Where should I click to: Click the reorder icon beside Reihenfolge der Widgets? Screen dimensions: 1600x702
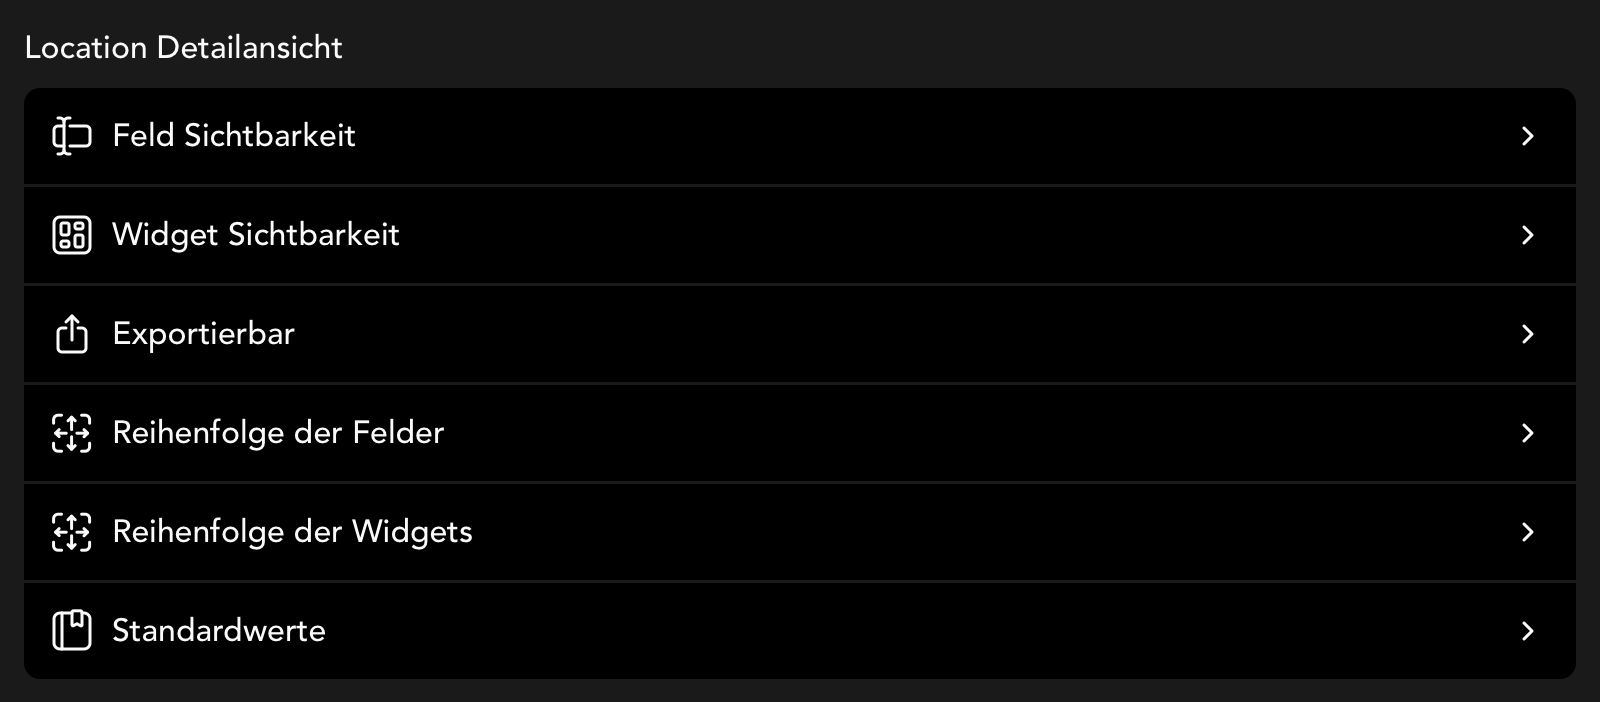point(71,532)
